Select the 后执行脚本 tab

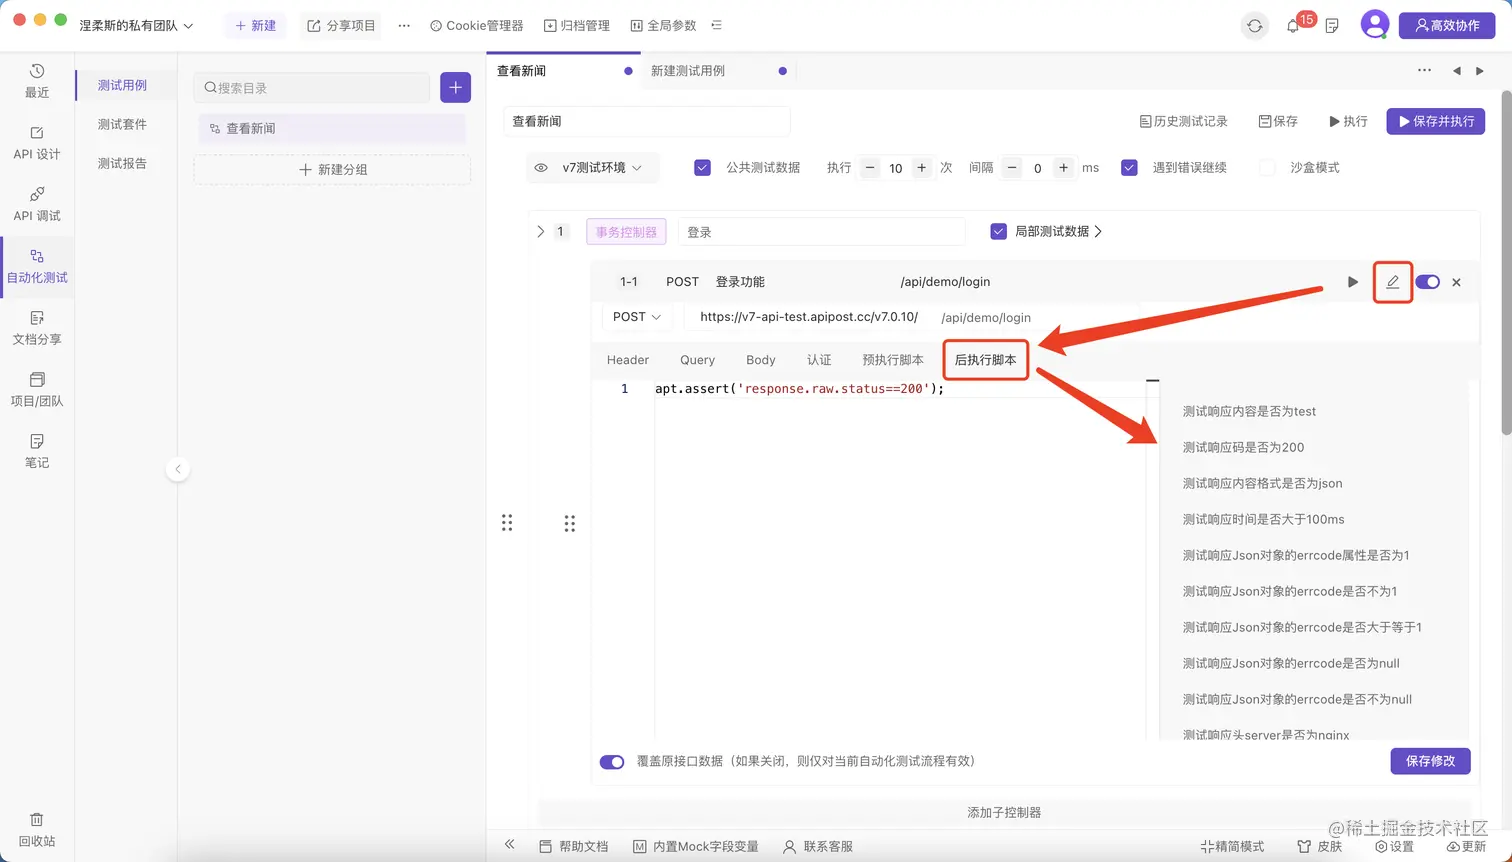coord(986,360)
